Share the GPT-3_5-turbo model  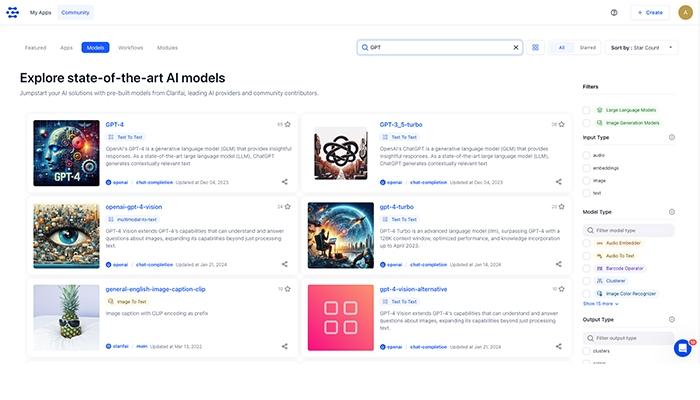tap(558, 182)
